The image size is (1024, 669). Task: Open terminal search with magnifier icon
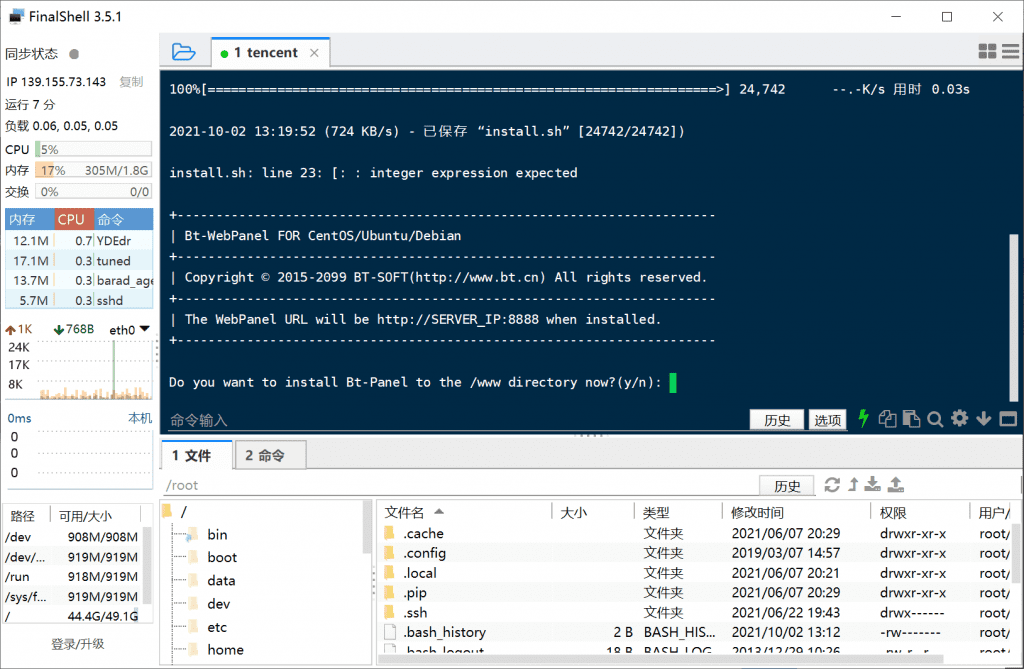point(935,420)
